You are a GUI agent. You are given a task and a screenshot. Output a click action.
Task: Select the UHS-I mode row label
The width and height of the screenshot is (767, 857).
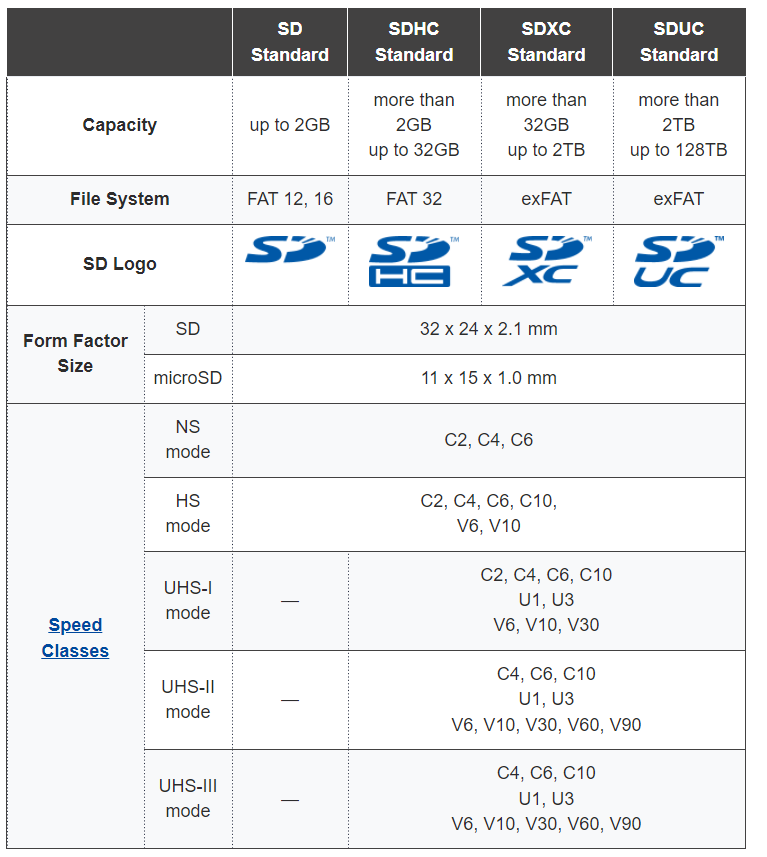click(188, 600)
